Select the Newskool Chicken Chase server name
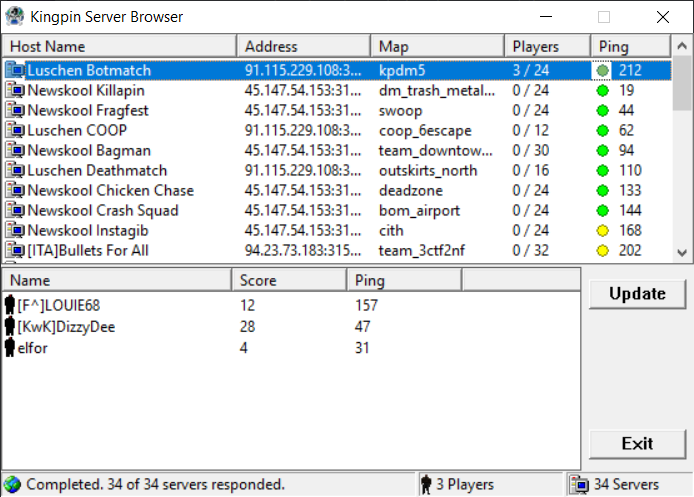This screenshot has width=694, height=497. 111,190
